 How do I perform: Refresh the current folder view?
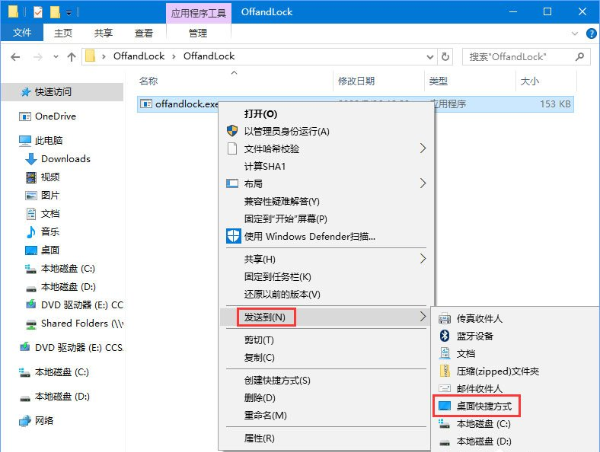point(445,57)
